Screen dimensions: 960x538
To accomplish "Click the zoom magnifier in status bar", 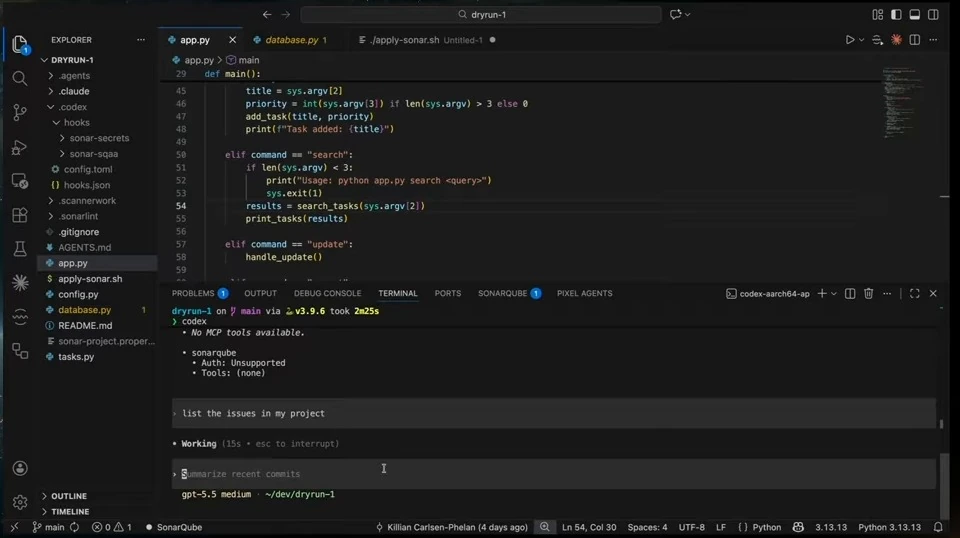I will point(544,527).
